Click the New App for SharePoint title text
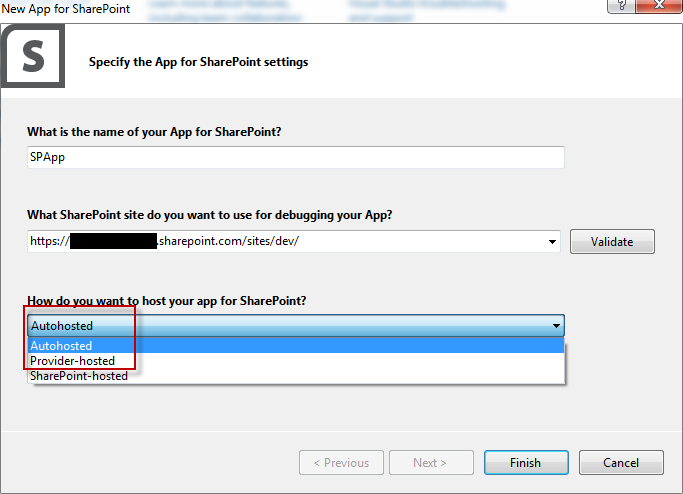 [x=65, y=9]
